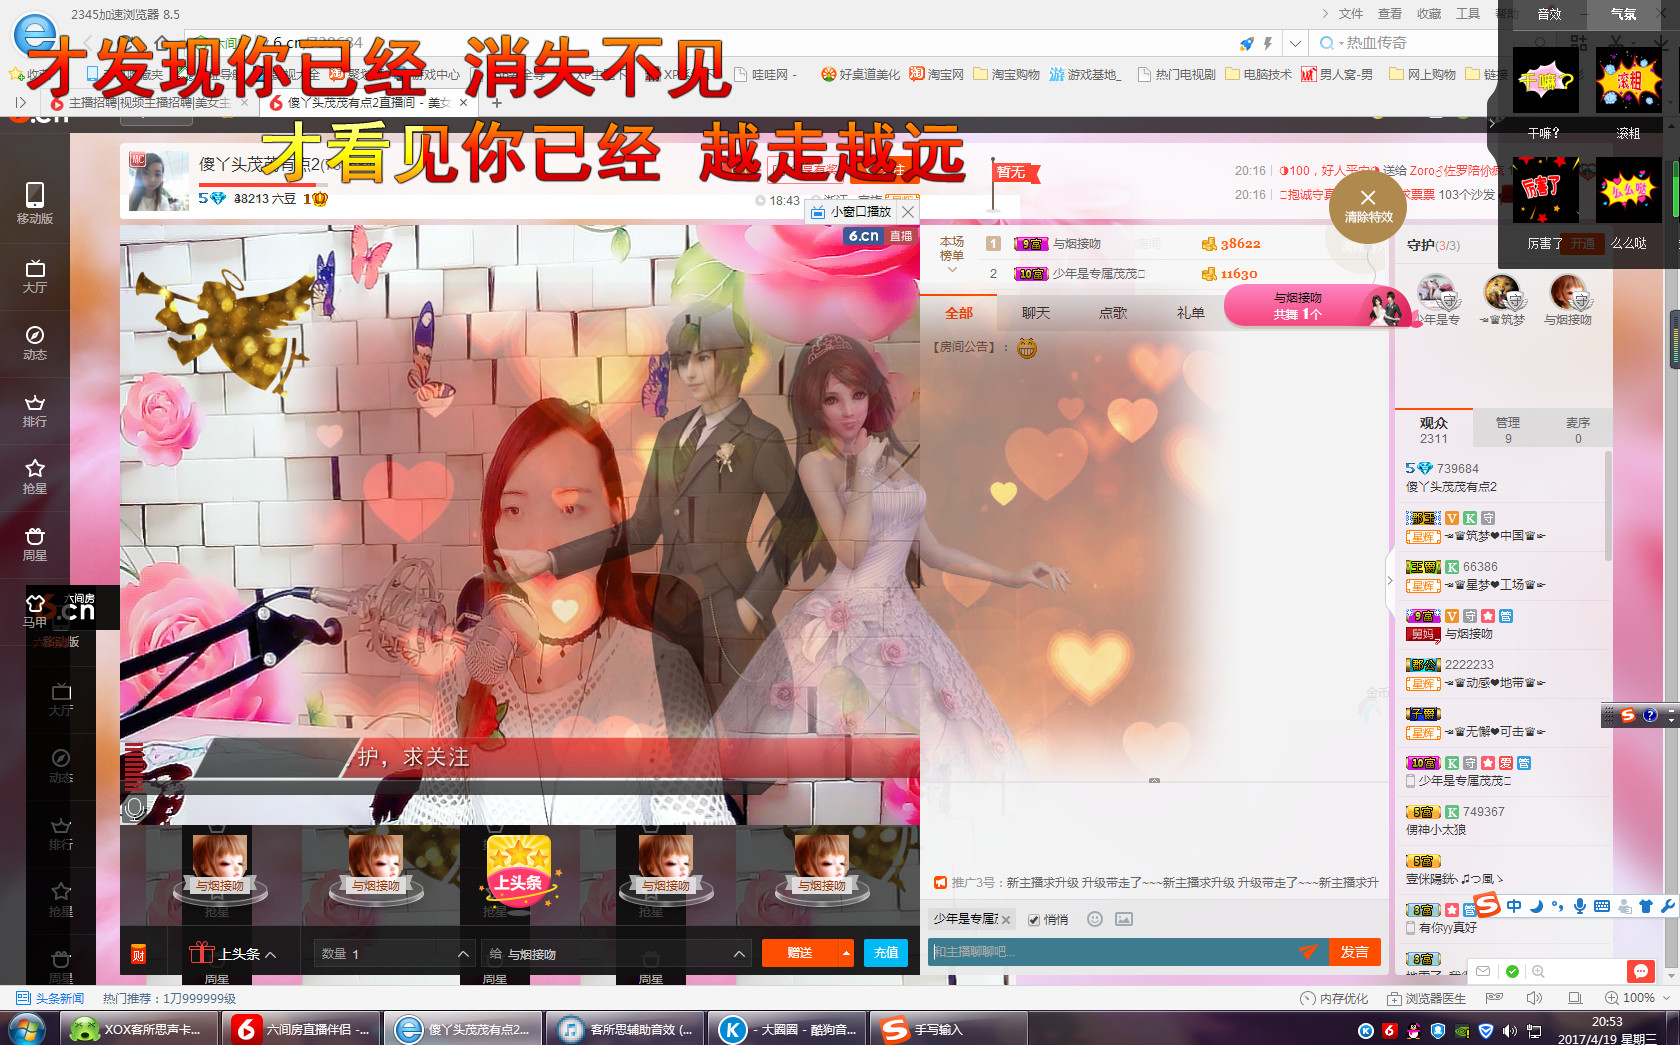
Task: Click the image upload icon in chat
Action: tap(1124, 919)
